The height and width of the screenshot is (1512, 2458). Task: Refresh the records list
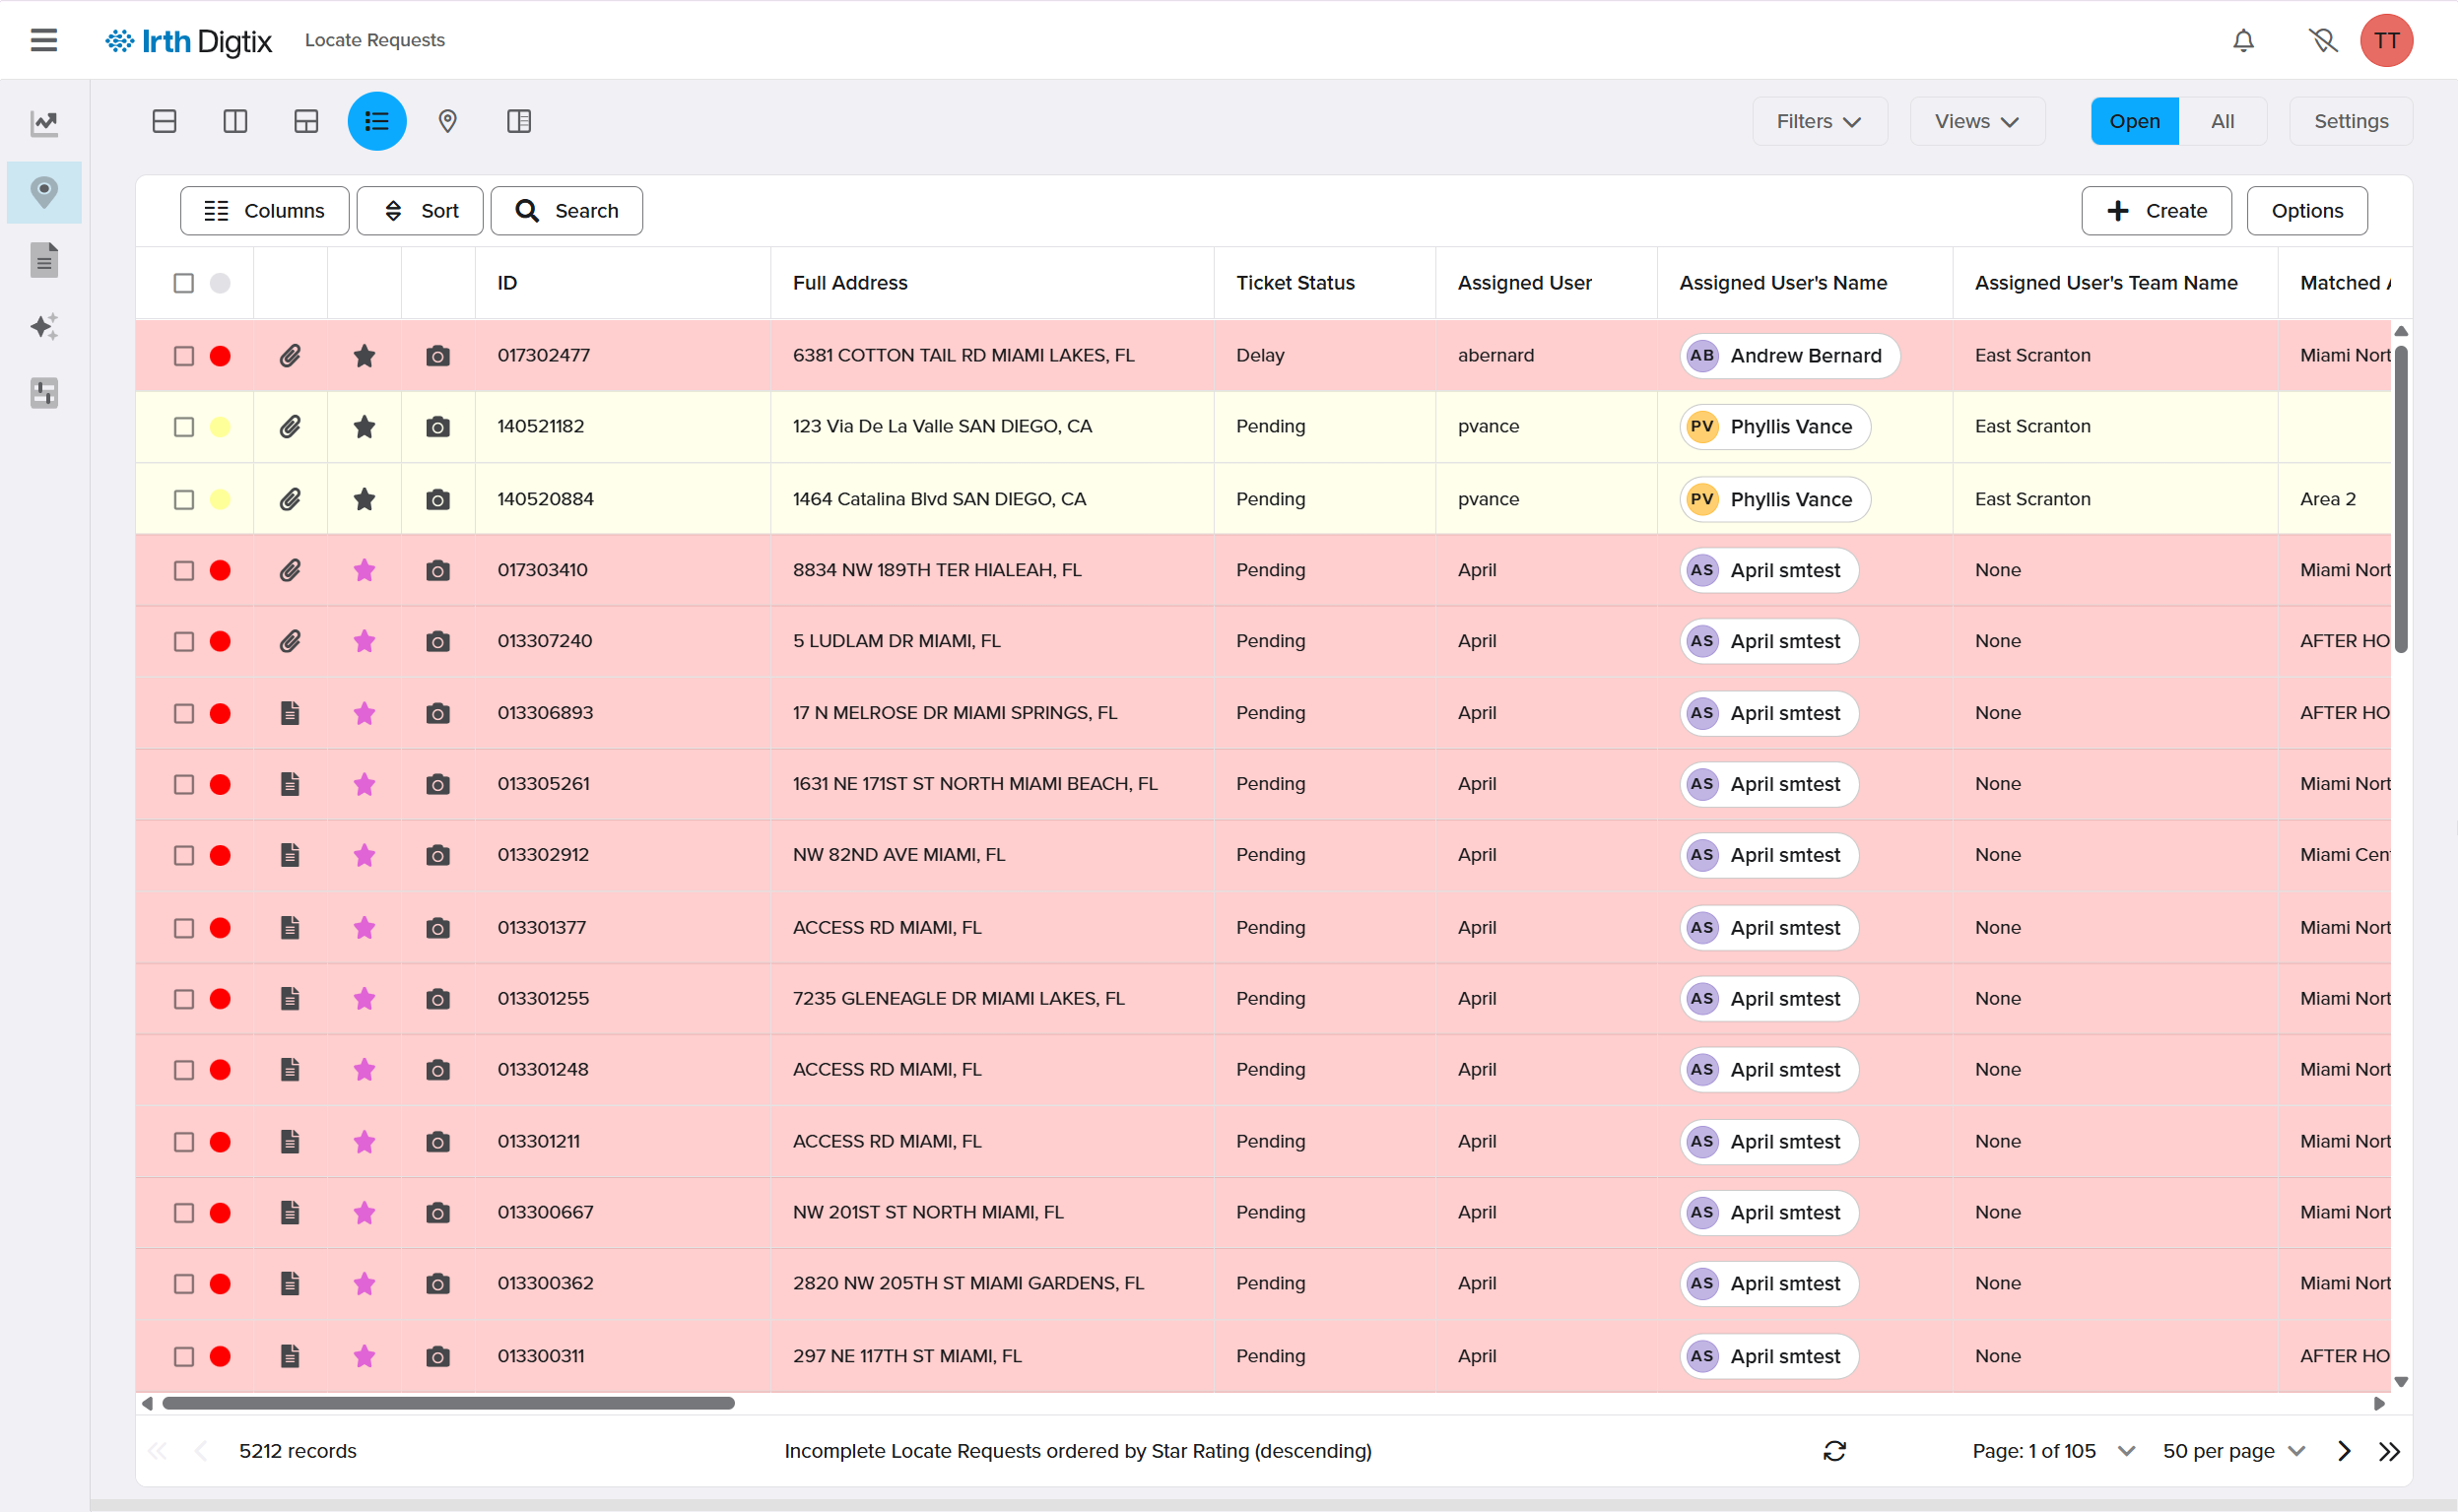(1834, 1451)
